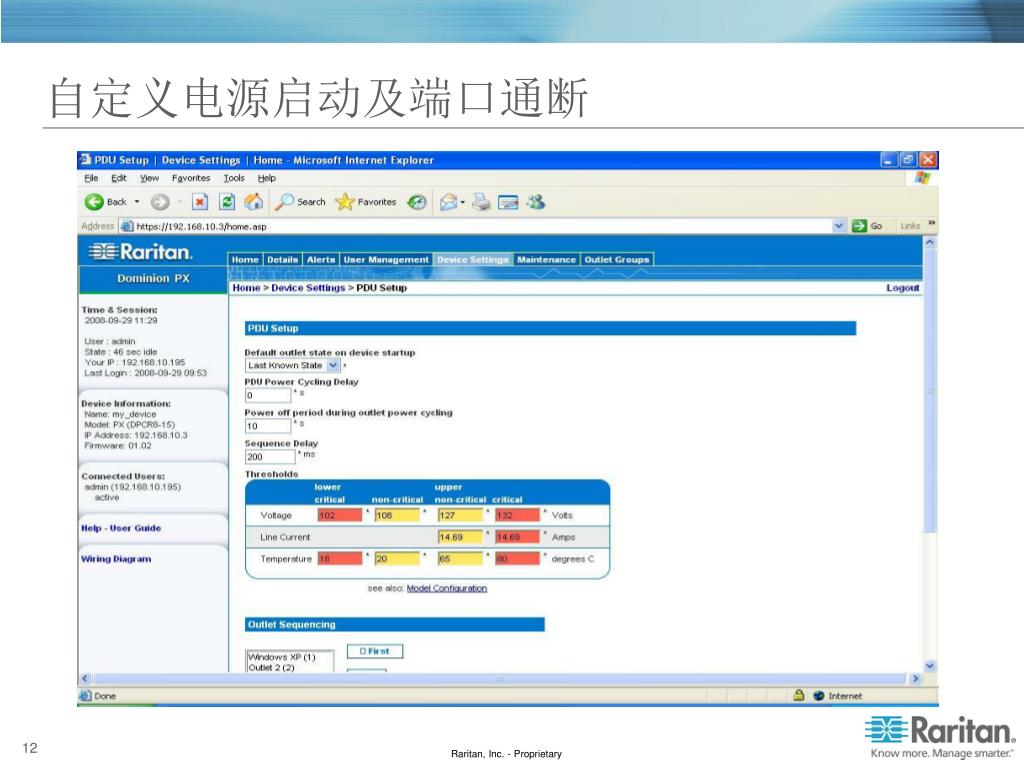Click the browser address URL field
The image size is (1024, 768).
click(483, 226)
